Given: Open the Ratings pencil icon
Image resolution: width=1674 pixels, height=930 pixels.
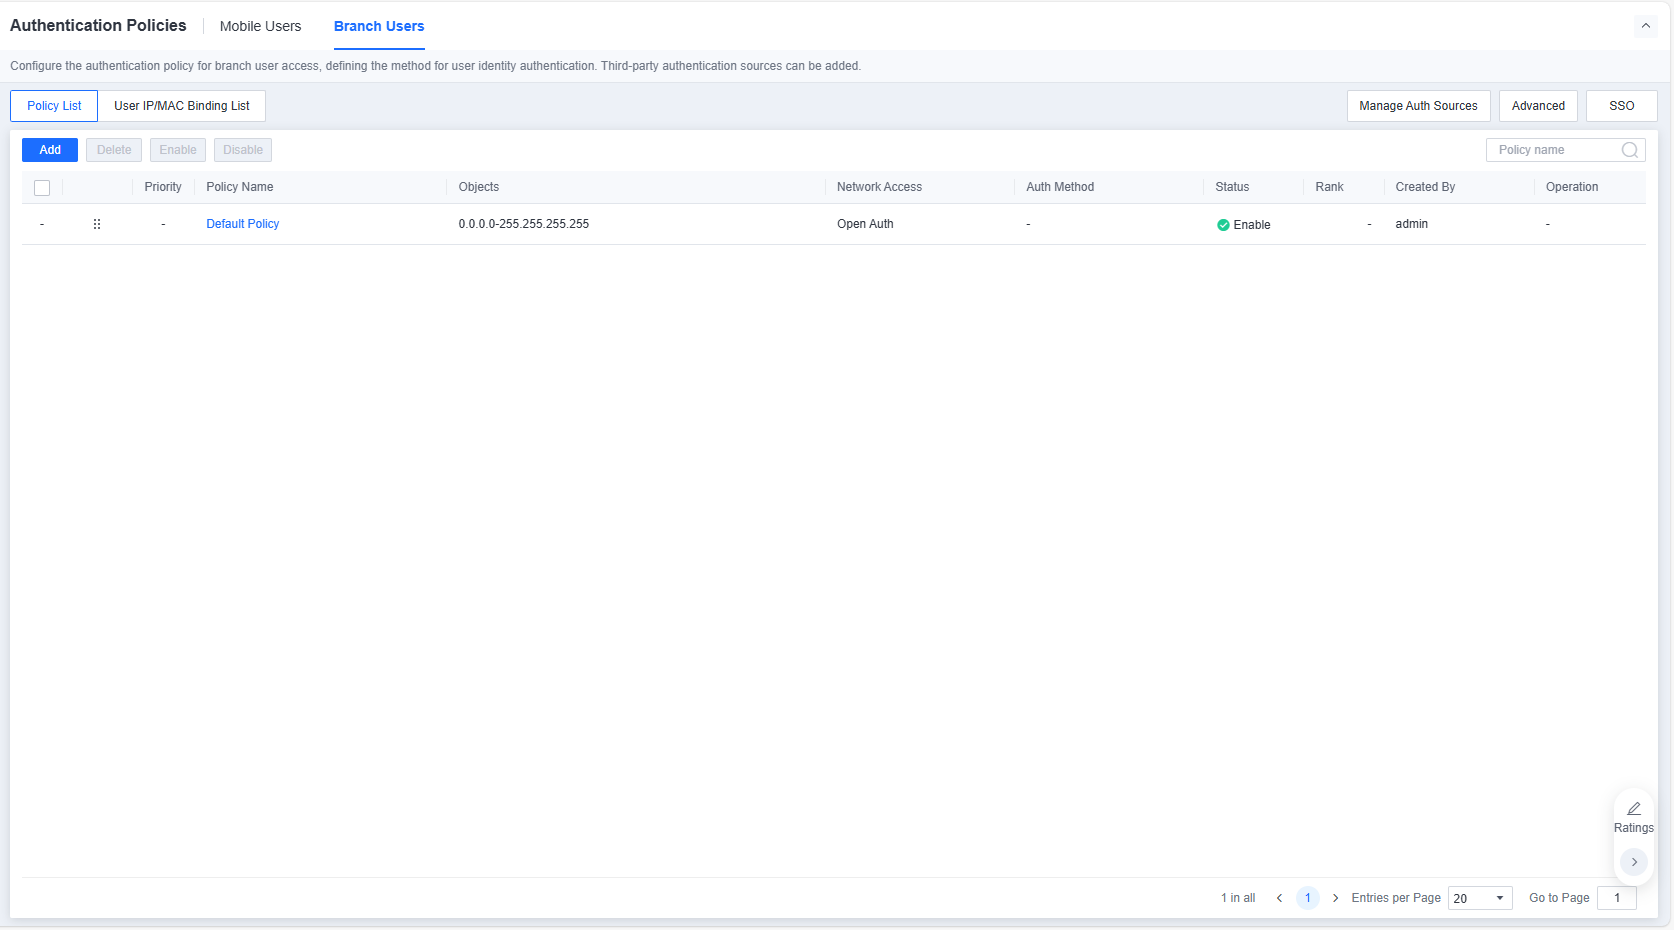Looking at the screenshot, I should pos(1633,808).
